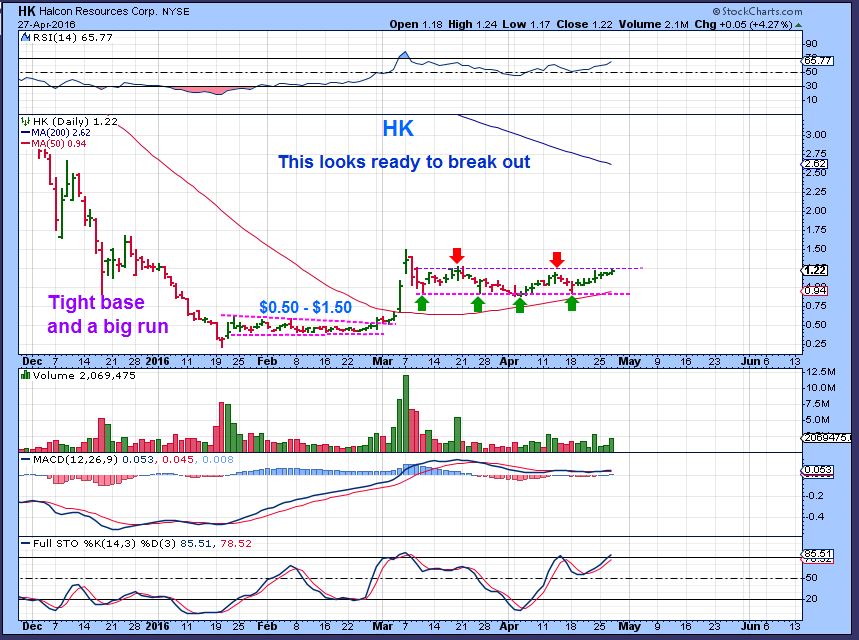The height and width of the screenshot is (640, 859).
Task: Click the Volume 2,069,475 panel label
Action: tap(84, 375)
